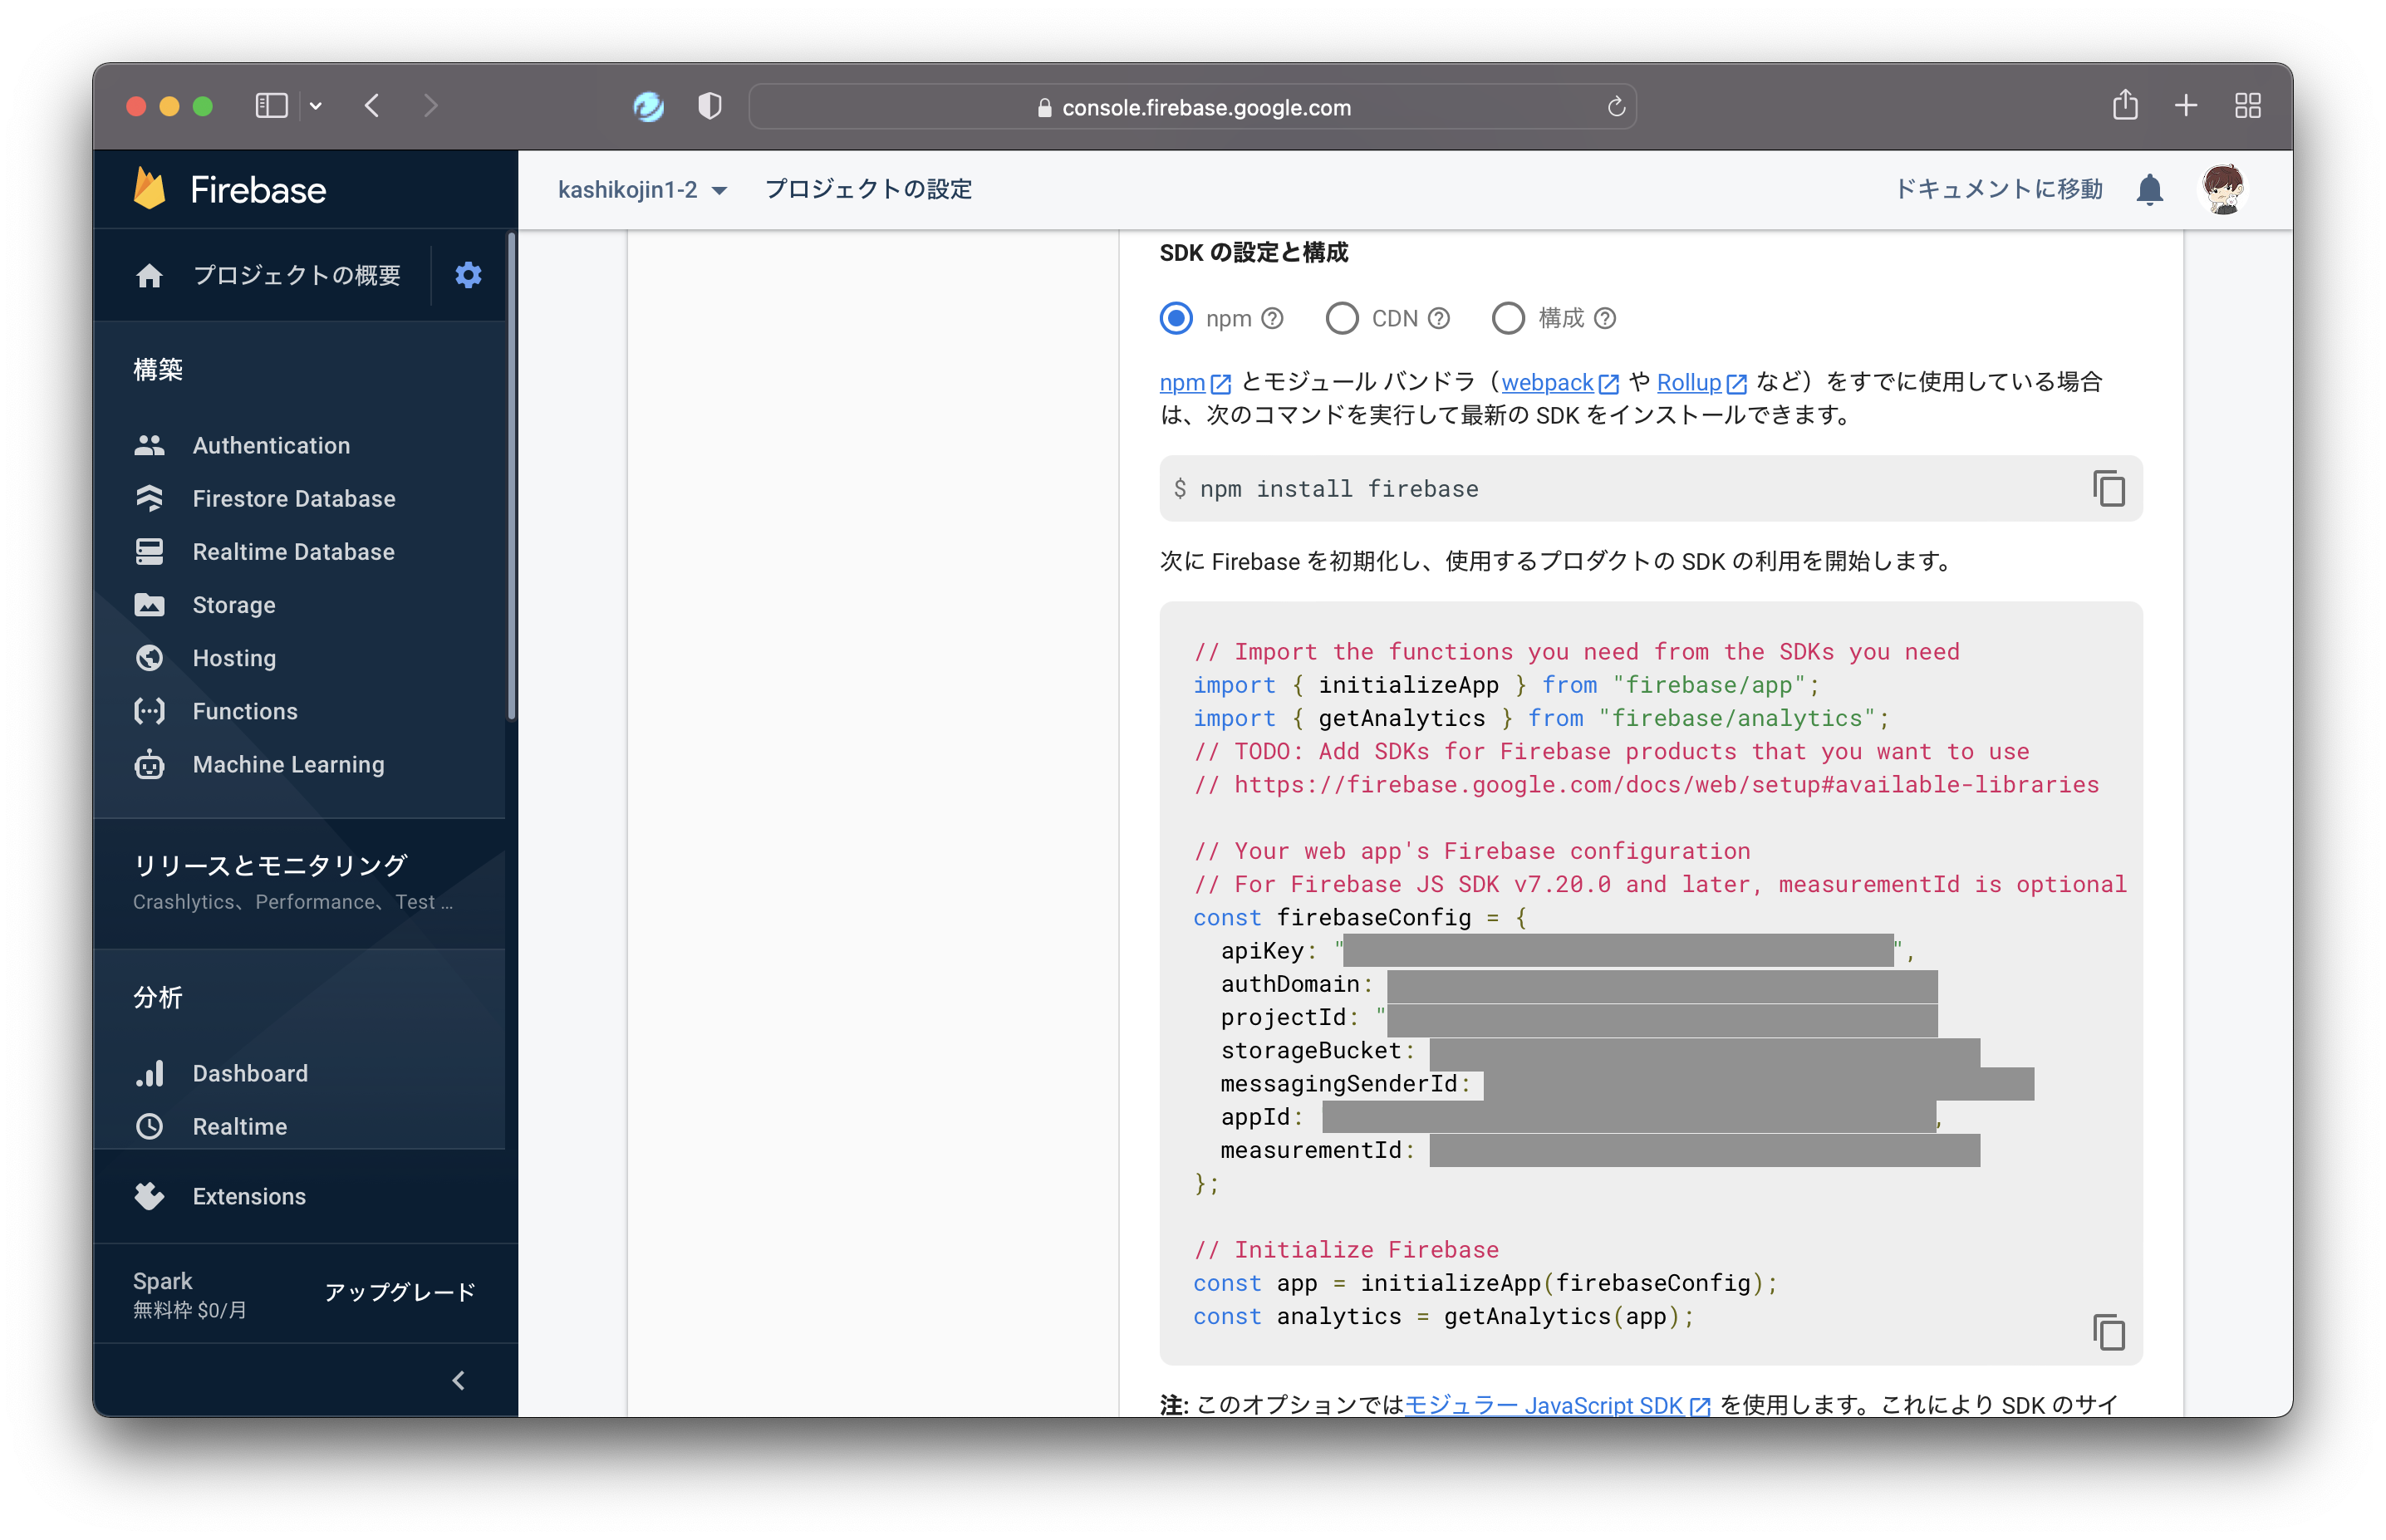Click the Safari address bar

[1192, 107]
